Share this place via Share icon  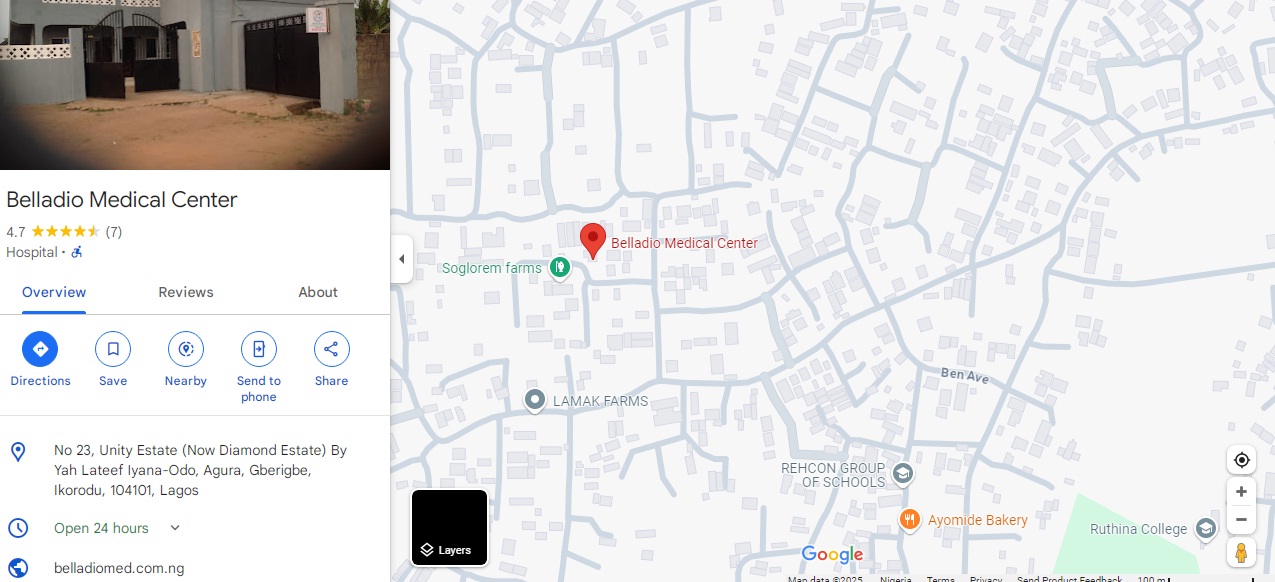(332, 349)
